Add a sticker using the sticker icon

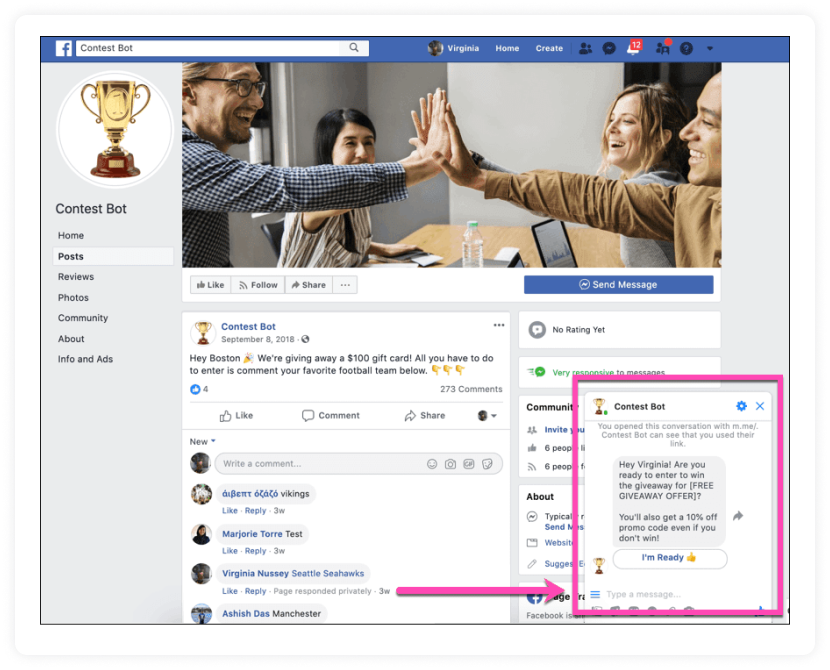coord(488,464)
